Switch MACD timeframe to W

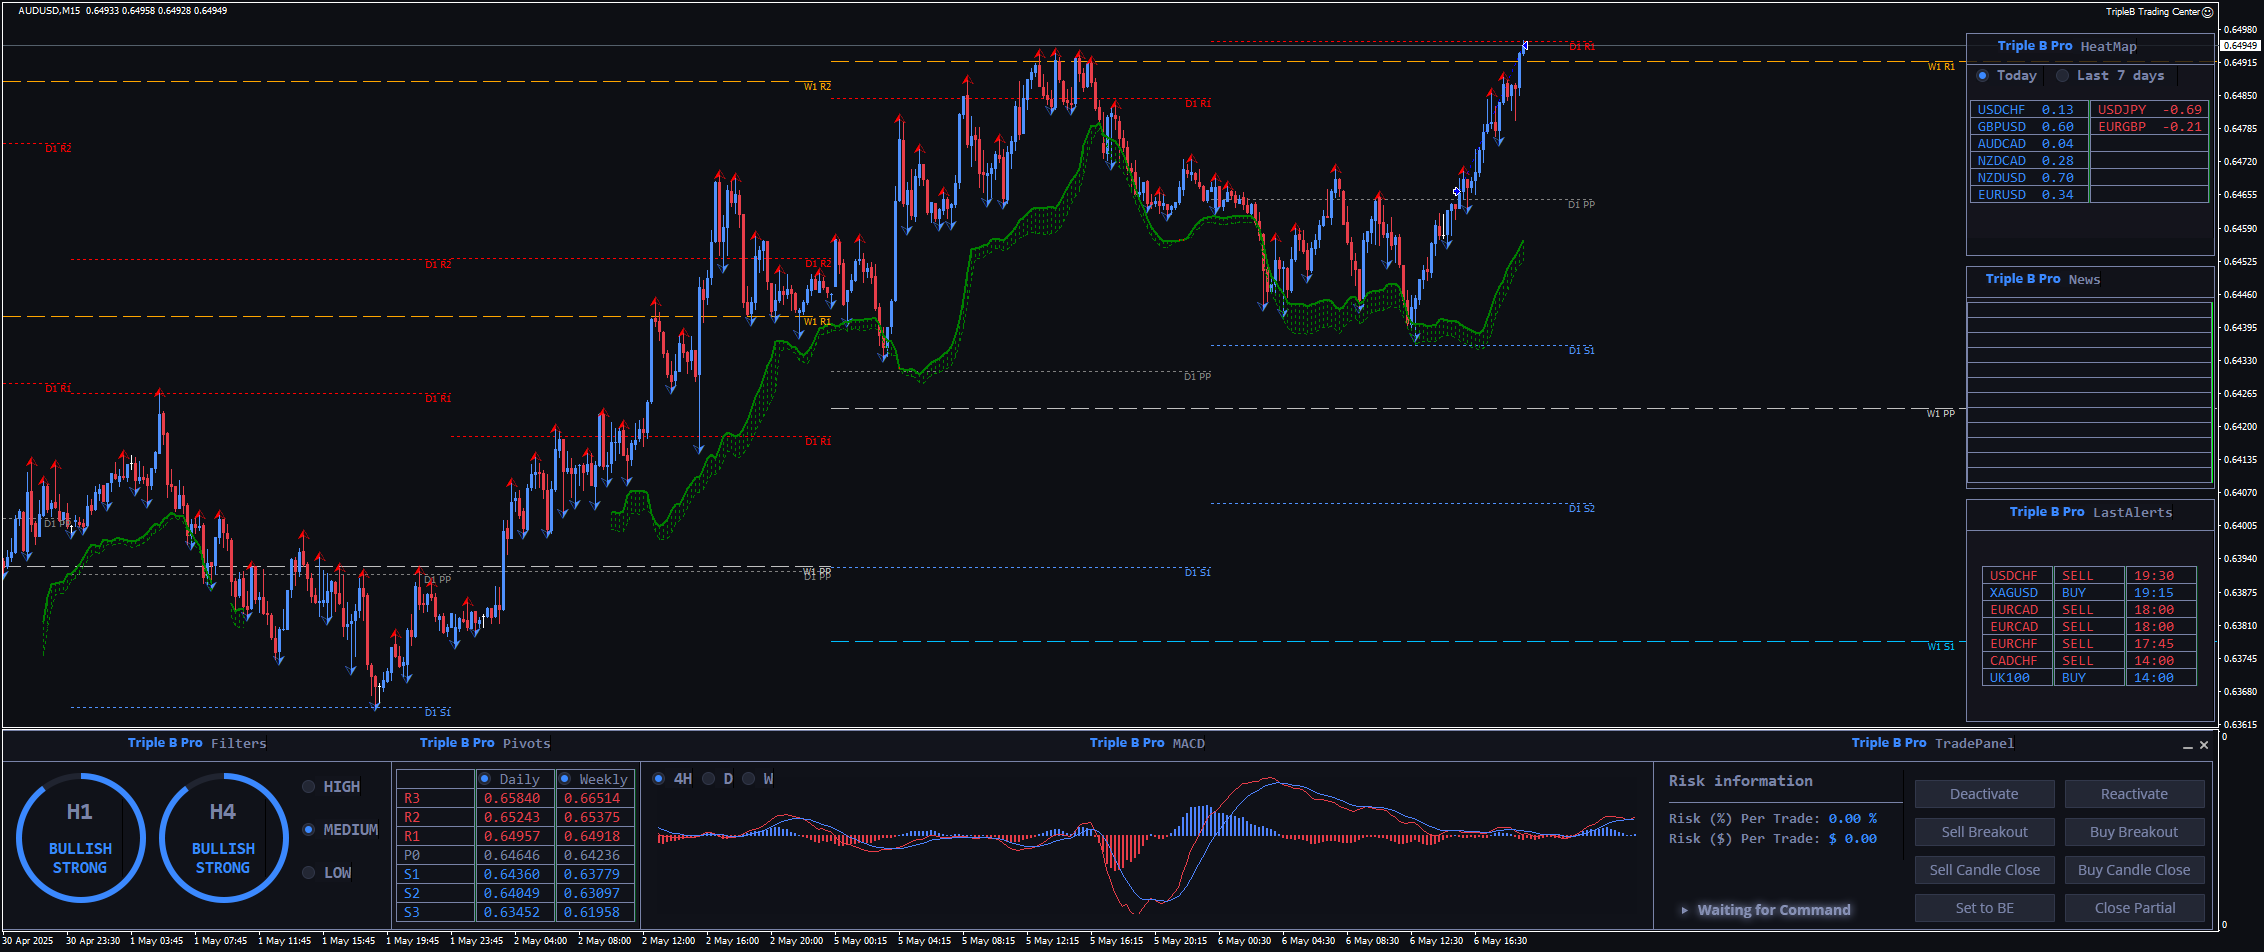749,779
